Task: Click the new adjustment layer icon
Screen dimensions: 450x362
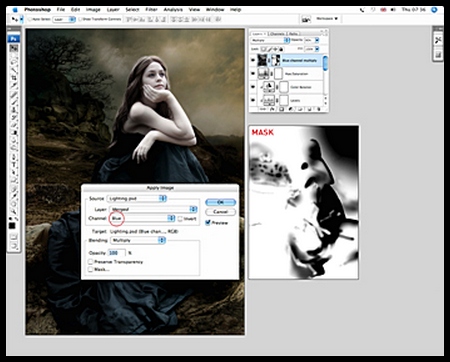Action: pyautogui.click(x=291, y=109)
